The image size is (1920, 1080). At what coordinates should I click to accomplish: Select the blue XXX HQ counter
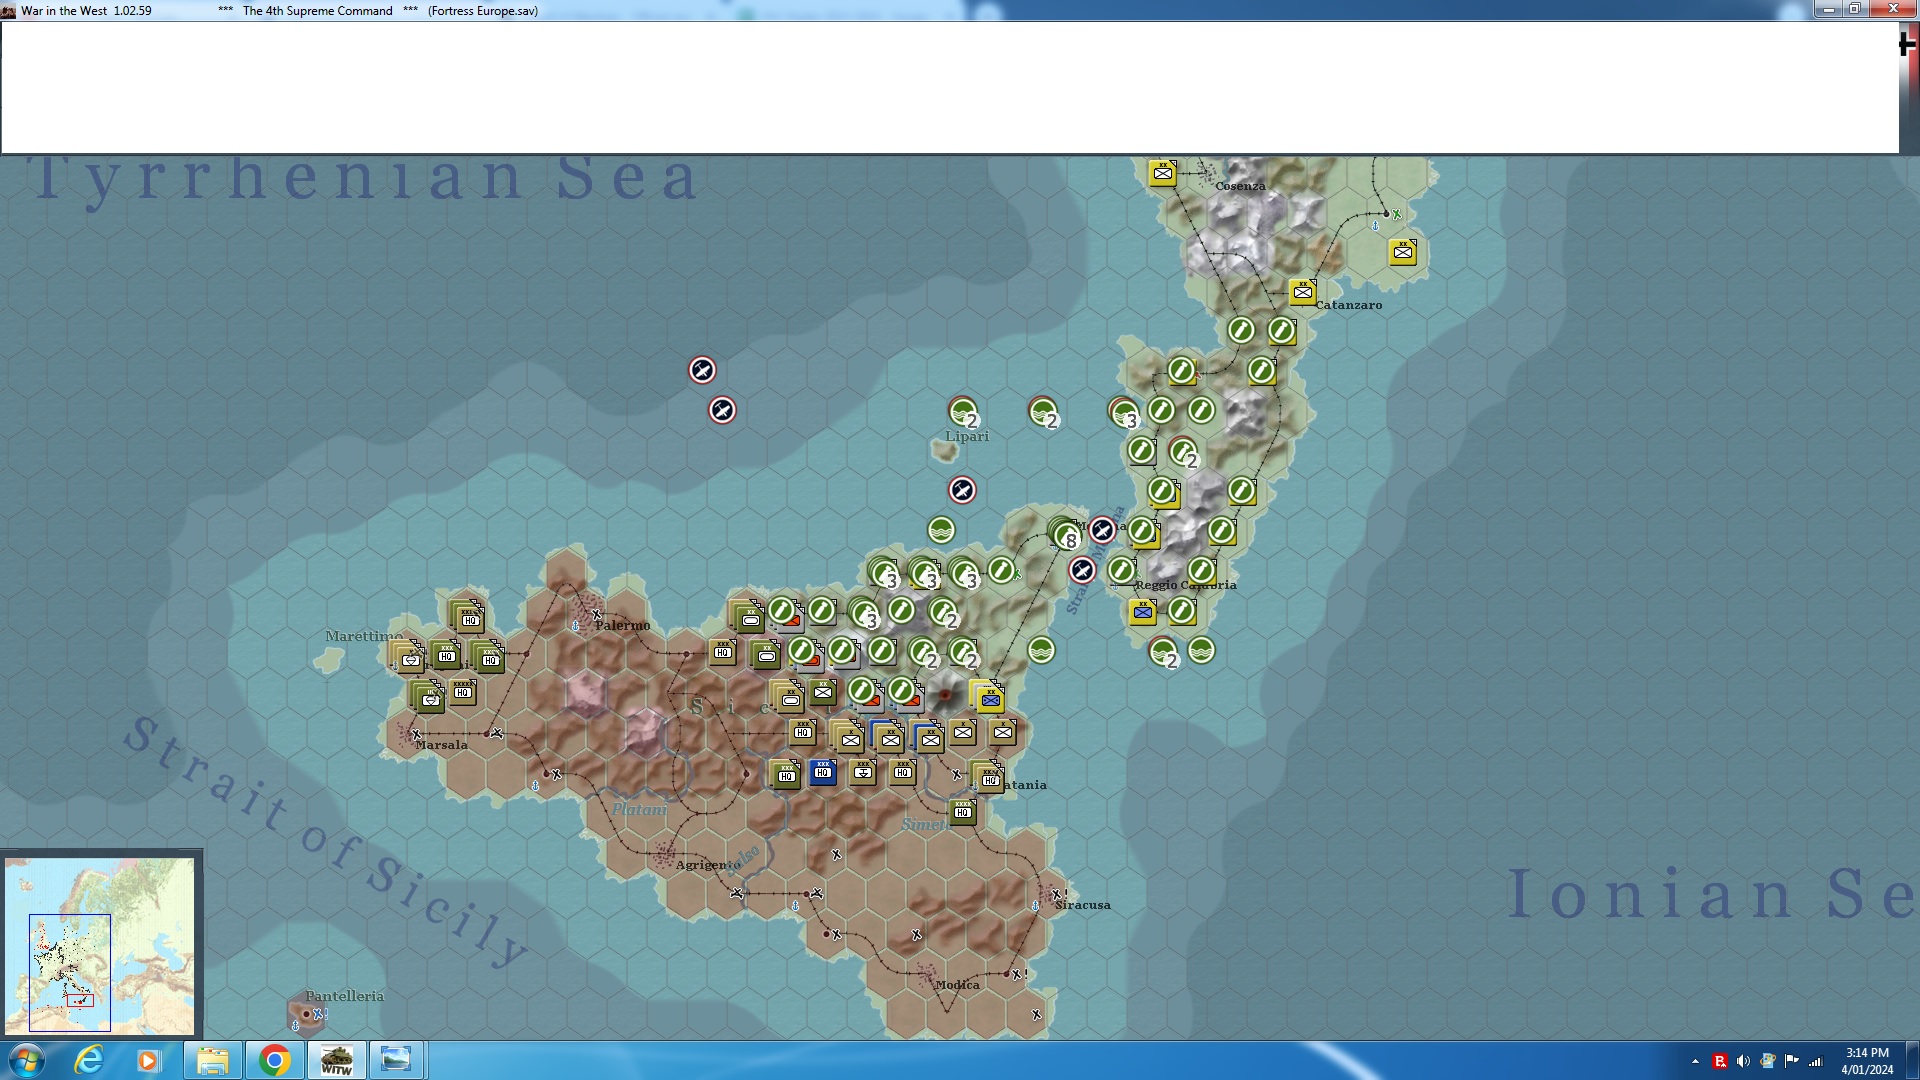click(x=822, y=772)
